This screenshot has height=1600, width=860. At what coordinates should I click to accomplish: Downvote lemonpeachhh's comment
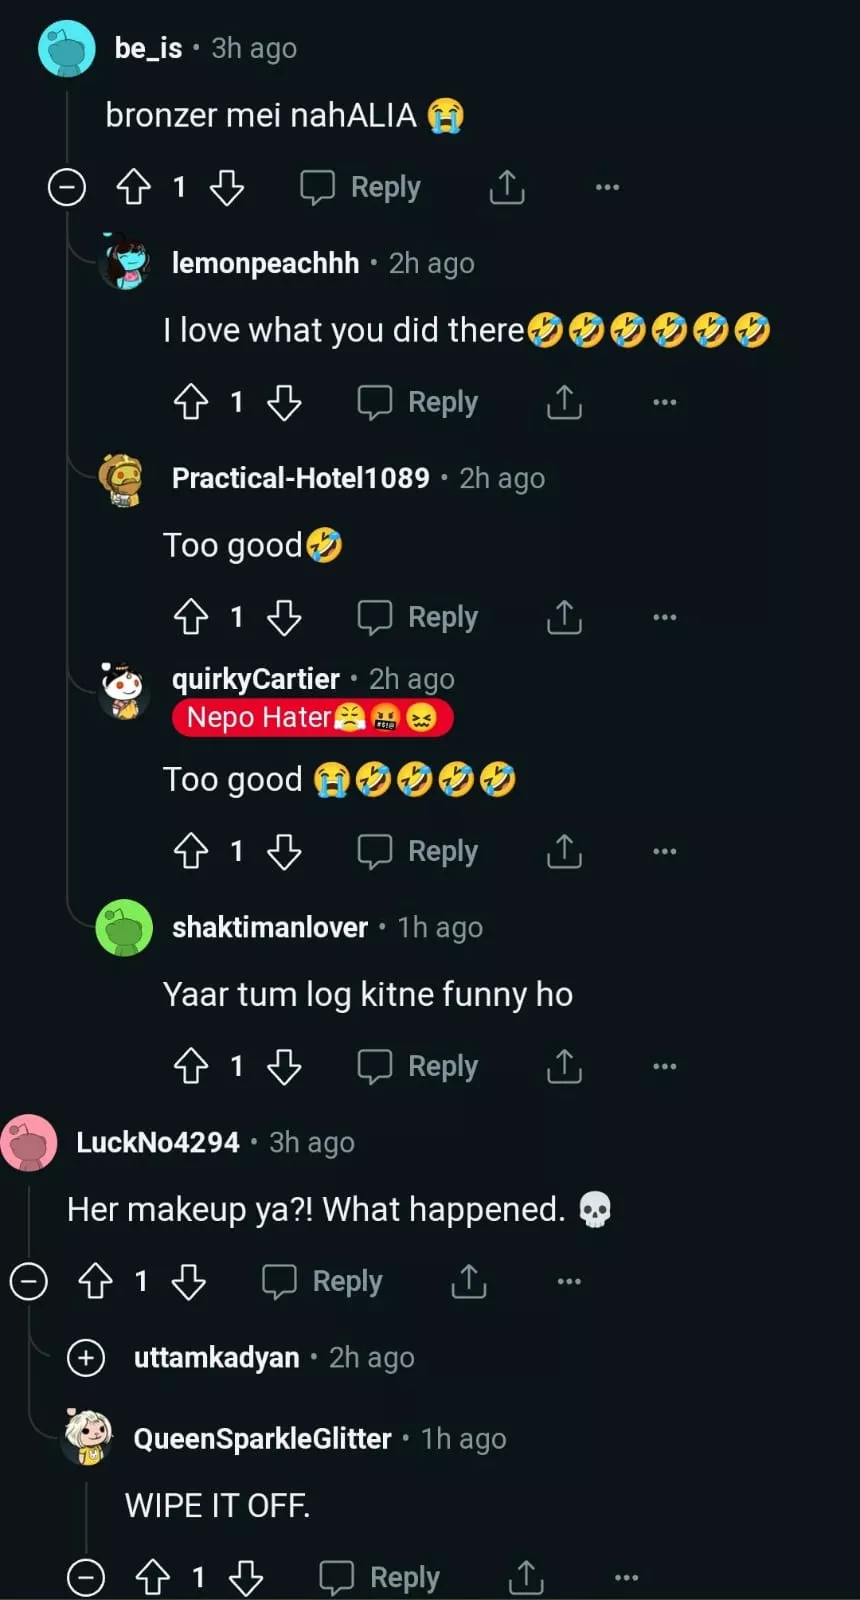point(285,402)
